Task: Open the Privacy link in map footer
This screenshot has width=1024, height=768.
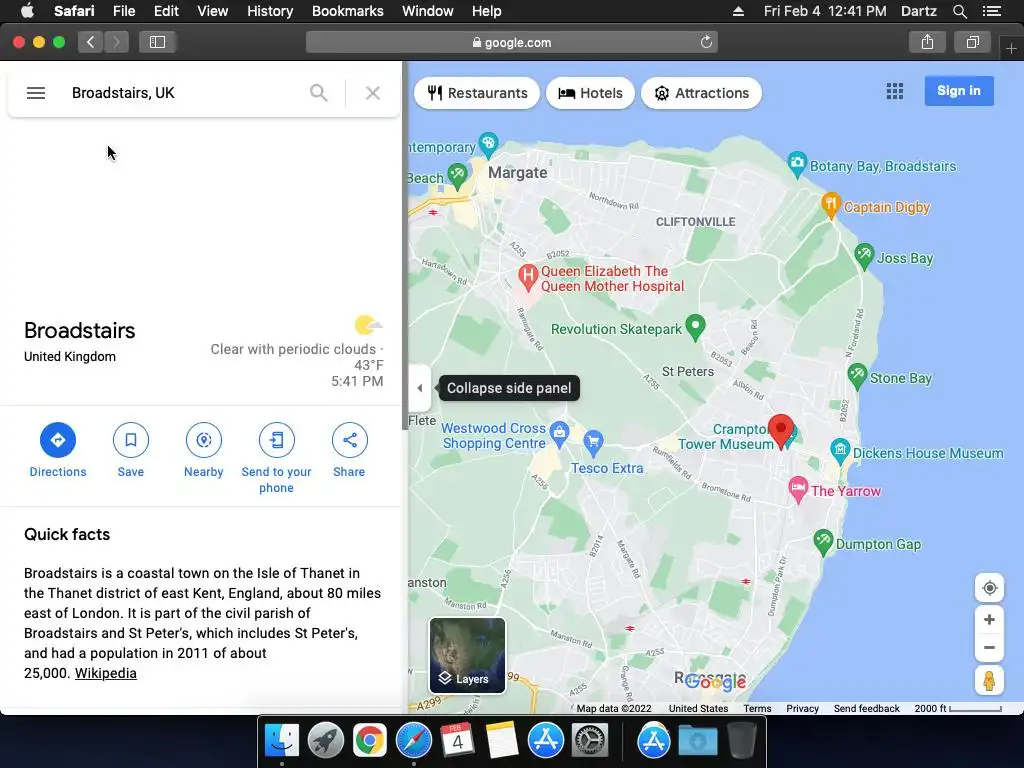Action: pyautogui.click(x=803, y=709)
